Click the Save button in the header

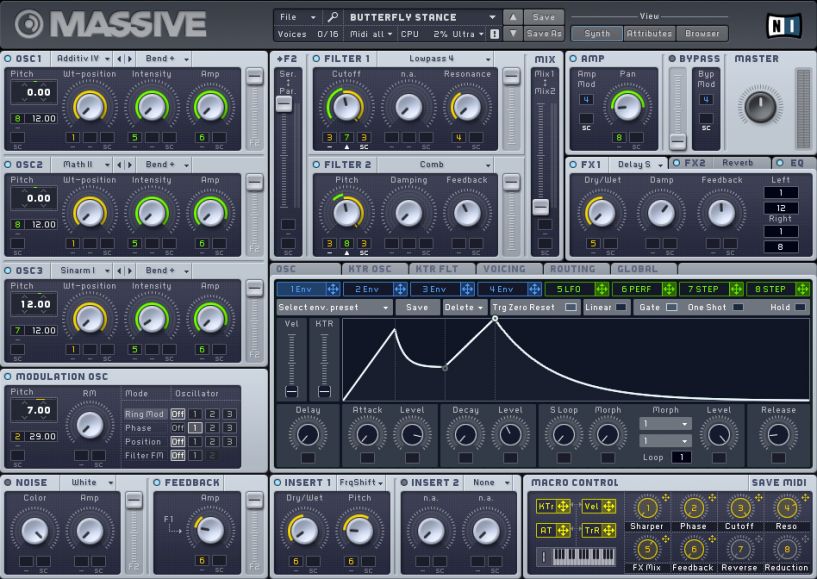[542, 17]
